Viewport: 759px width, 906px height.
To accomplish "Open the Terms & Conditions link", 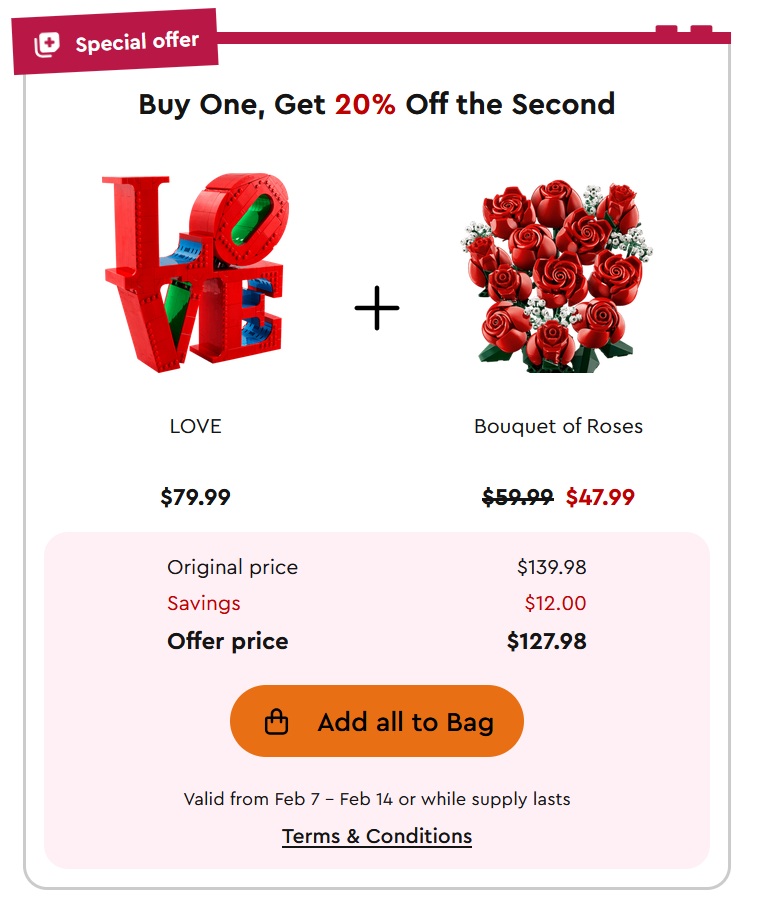I will coord(377,836).
